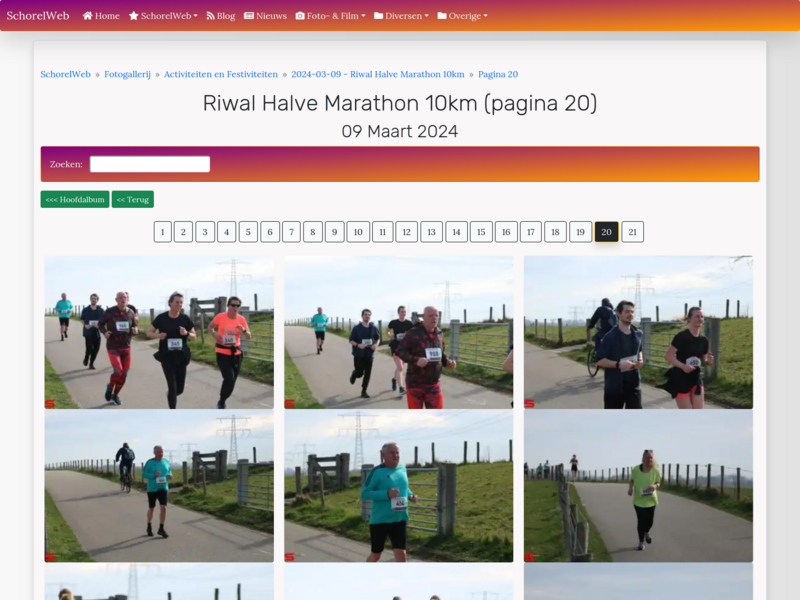Open the Overige dropdown menu
The height and width of the screenshot is (600, 800).
coord(462,16)
